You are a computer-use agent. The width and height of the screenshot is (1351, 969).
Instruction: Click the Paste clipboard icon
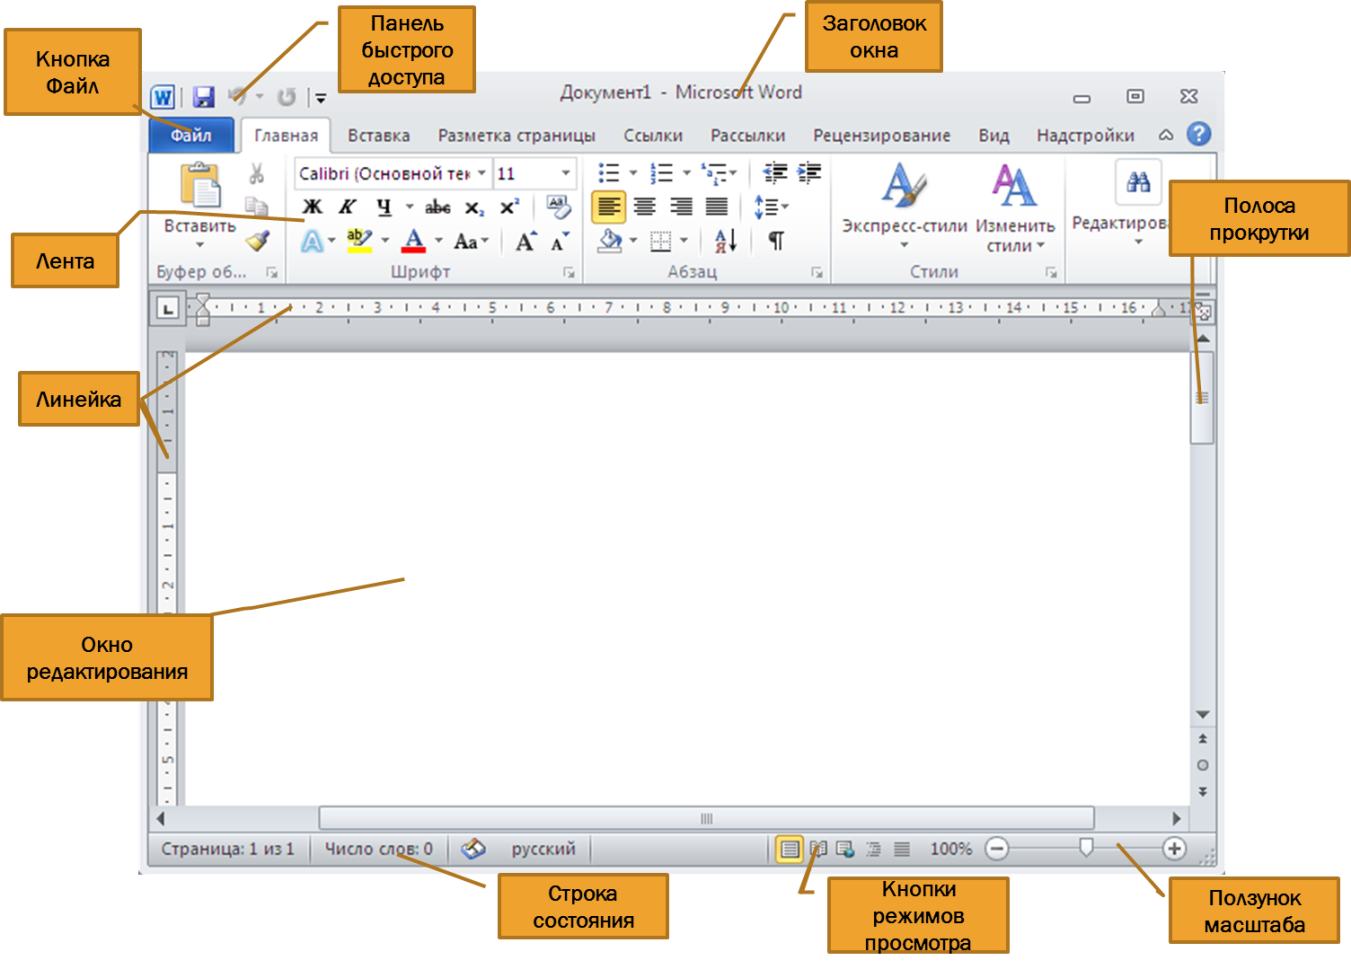click(201, 186)
